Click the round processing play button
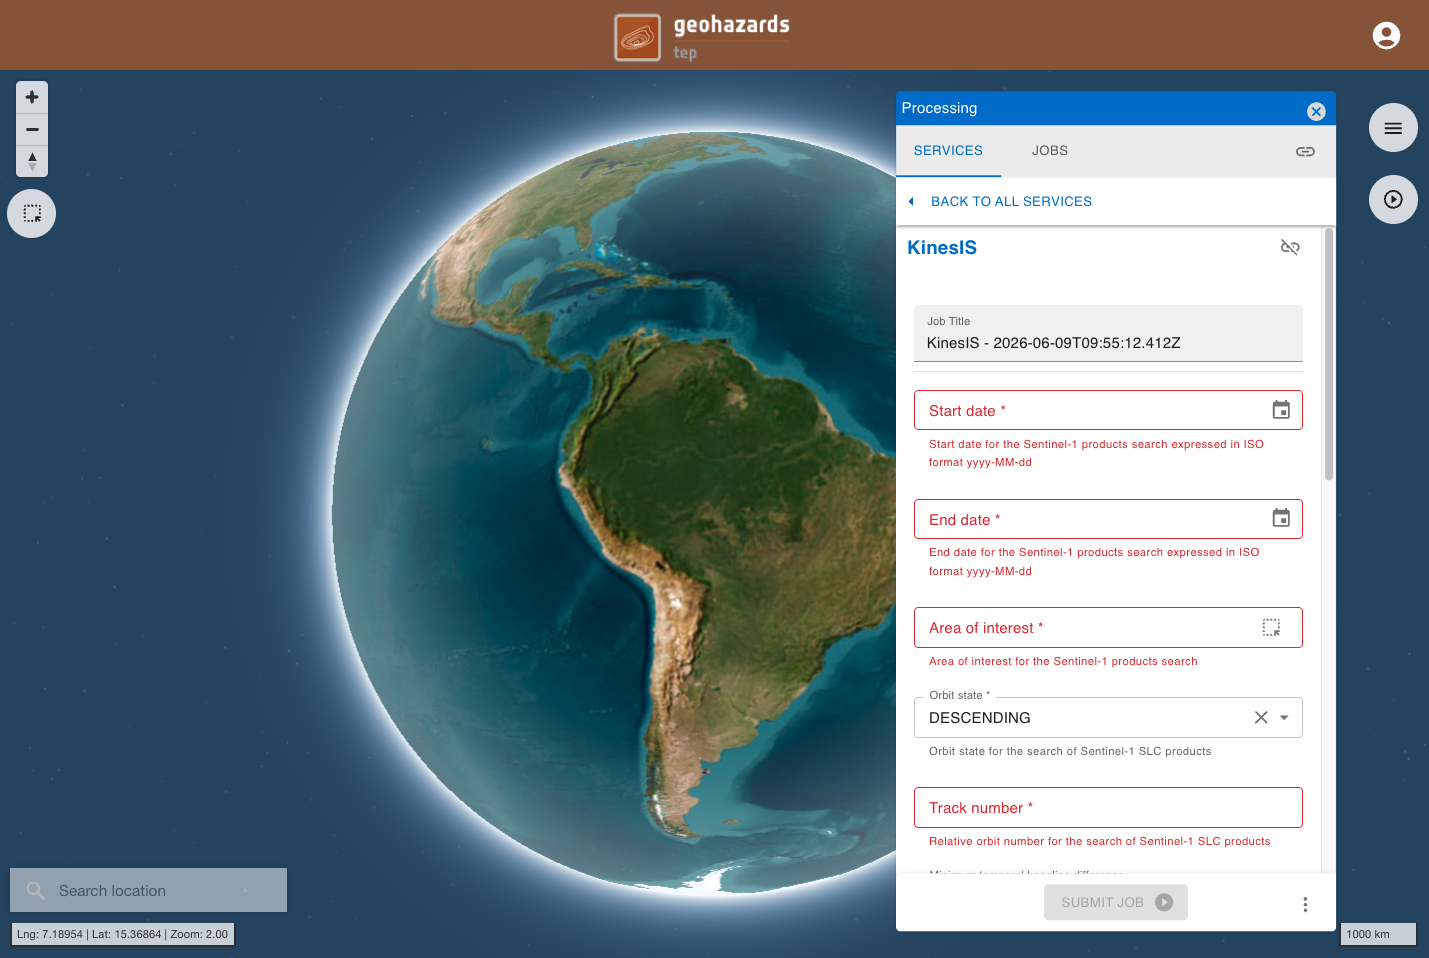The height and width of the screenshot is (958, 1429). 1393,200
